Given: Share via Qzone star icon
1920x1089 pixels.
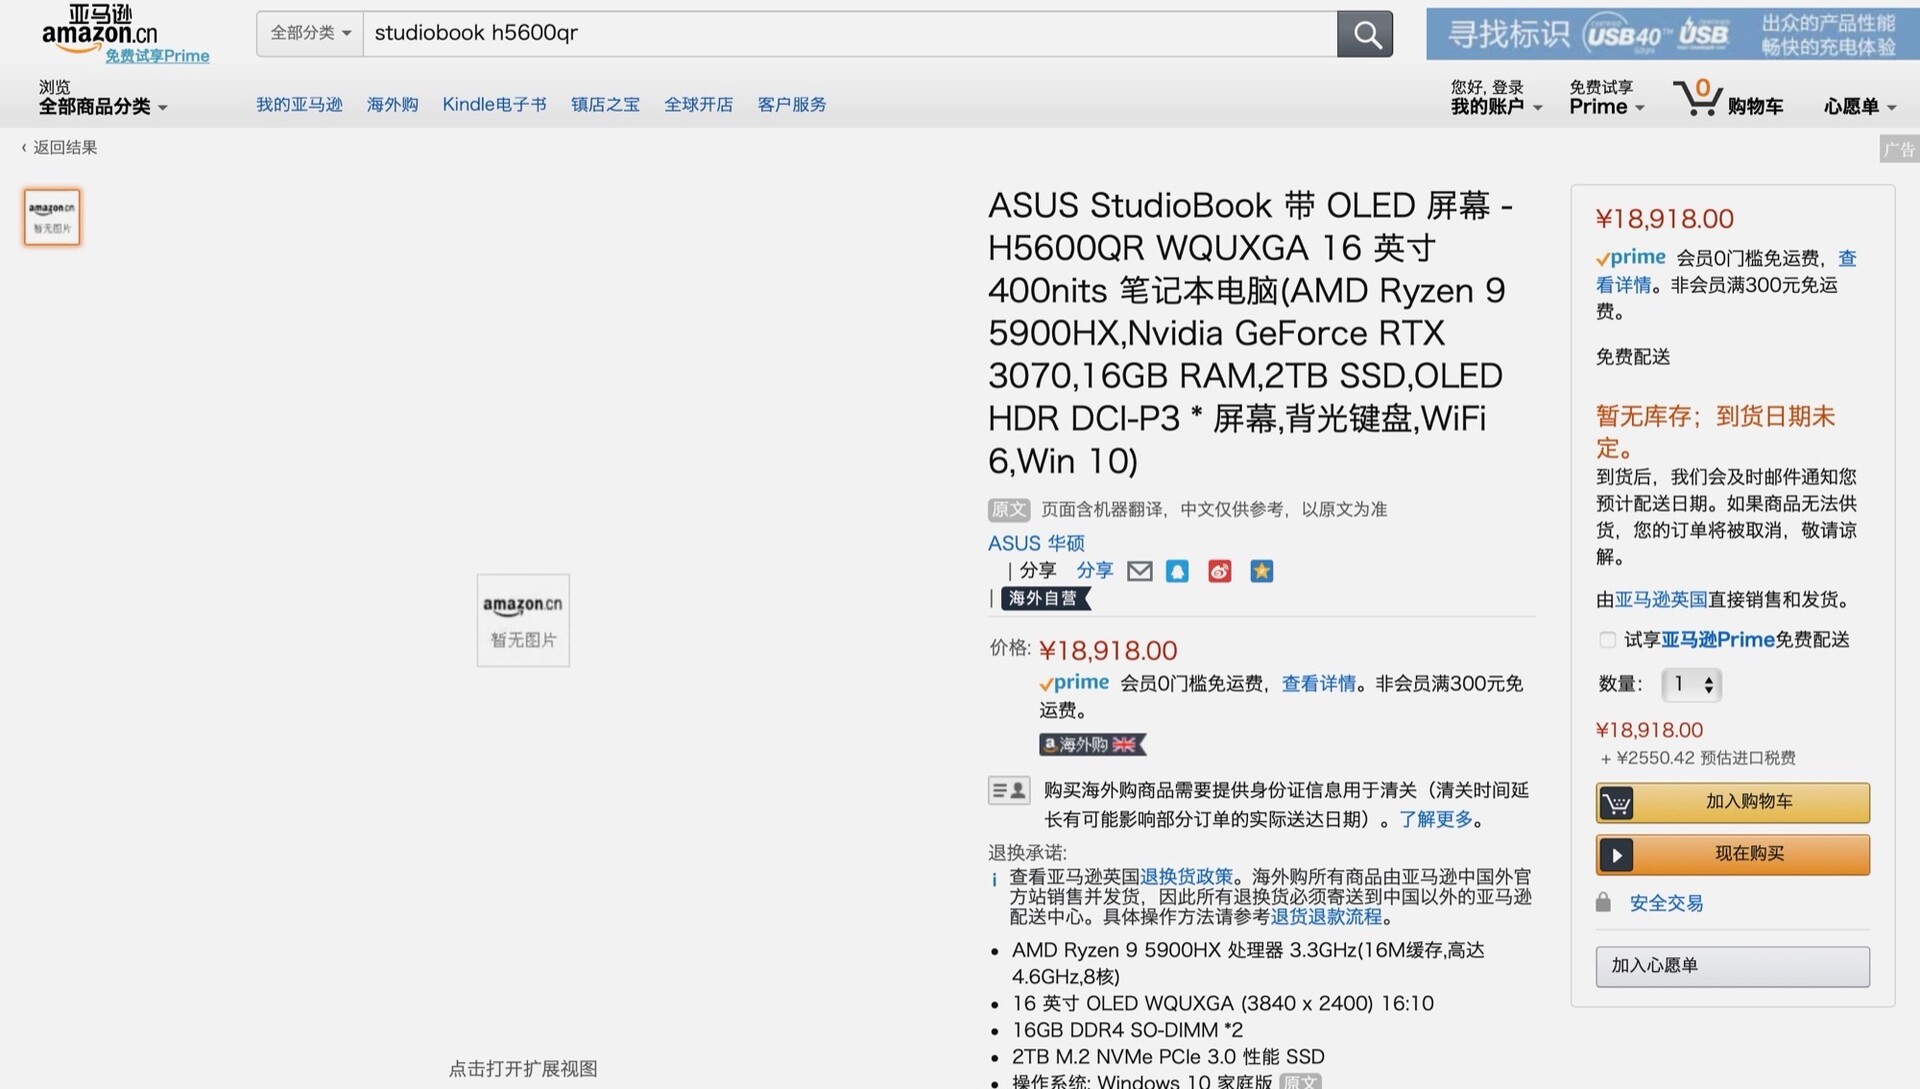Looking at the screenshot, I should [1261, 571].
